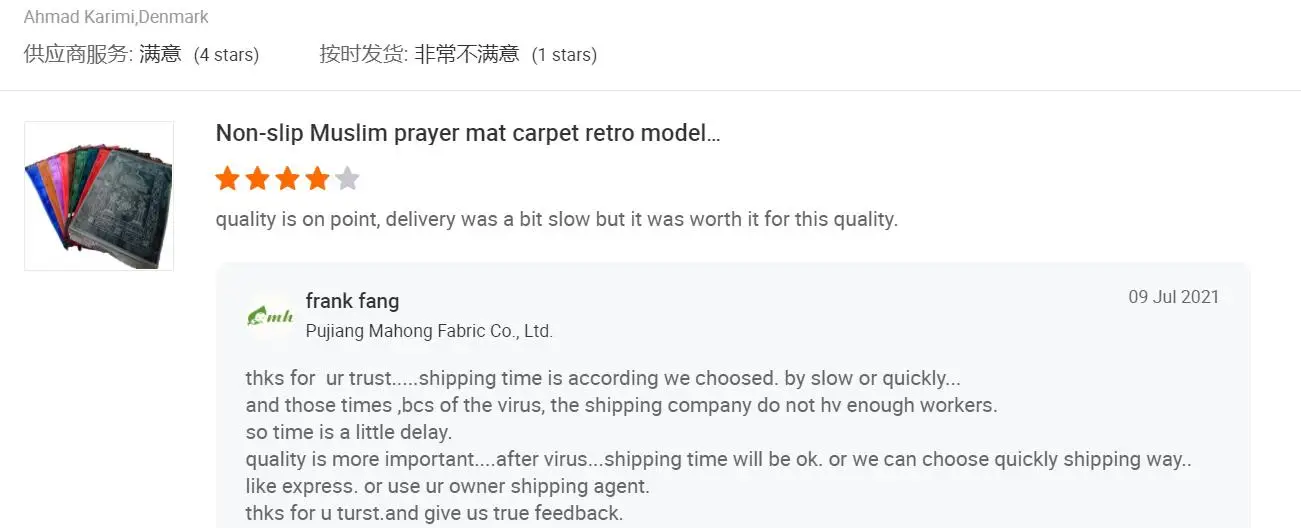Click the second orange rating star
The image size is (1301, 528).
coord(258,179)
